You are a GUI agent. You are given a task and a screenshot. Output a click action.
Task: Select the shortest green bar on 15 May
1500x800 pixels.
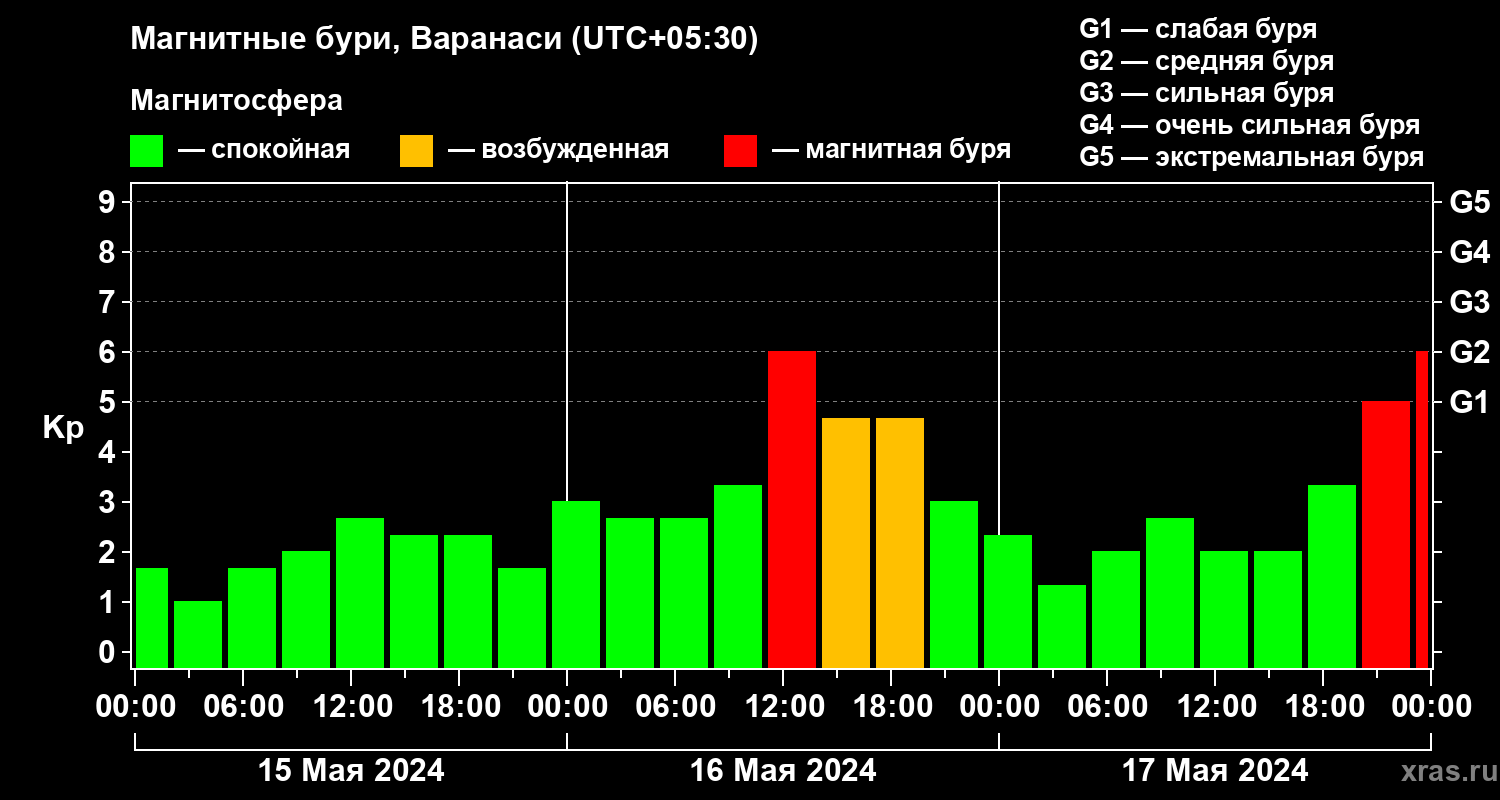click(198, 635)
